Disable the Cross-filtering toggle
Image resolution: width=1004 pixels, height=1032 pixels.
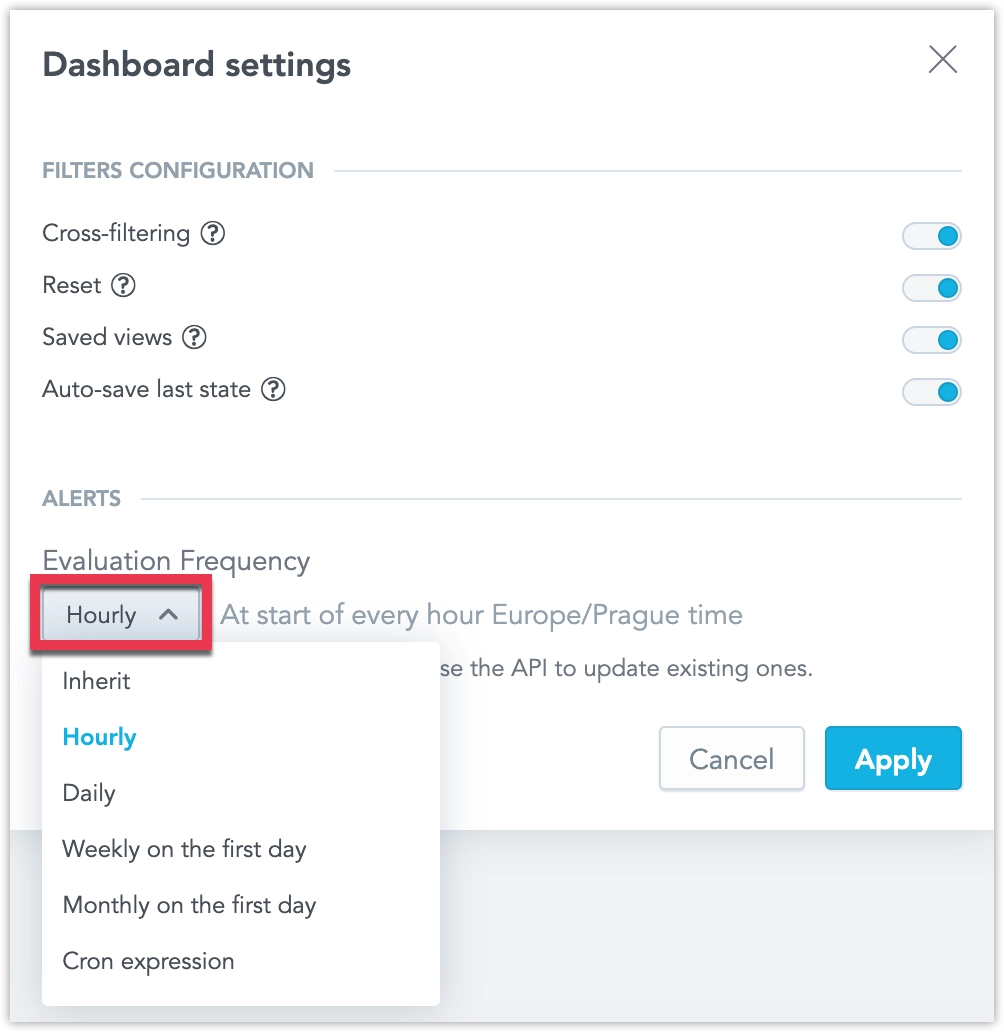931,236
